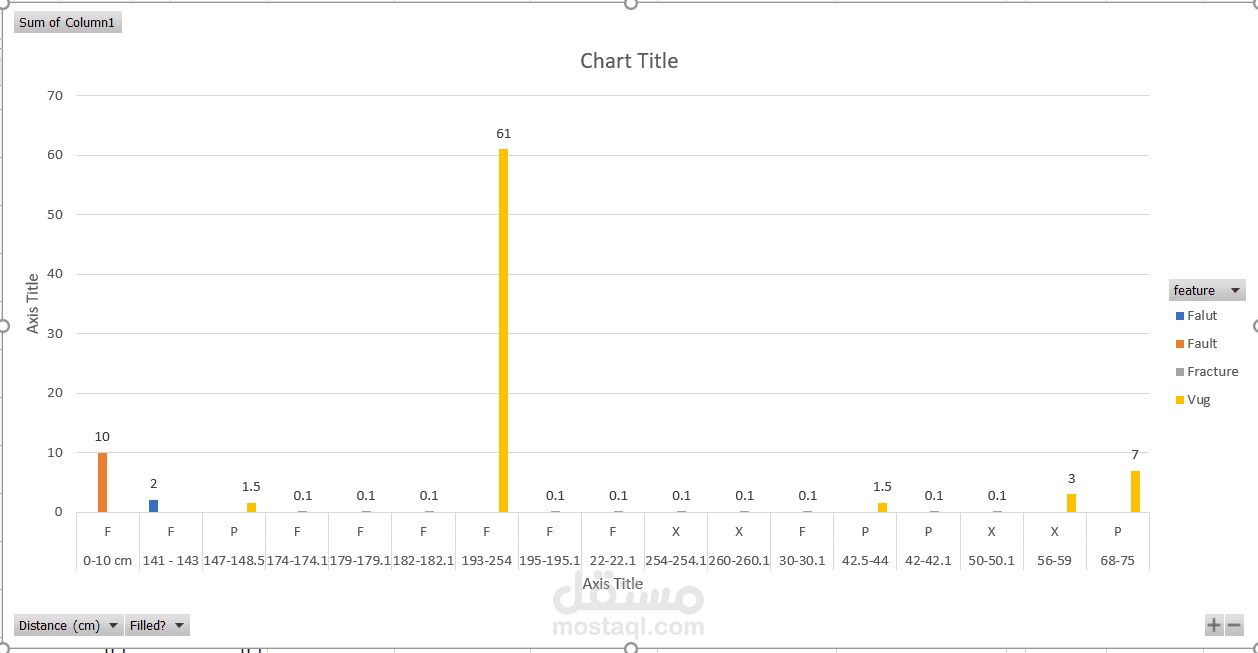This screenshot has height=653, width=1258.
Task: Select the orange Fault legend entry
Action: click(x=1197, y=344)
